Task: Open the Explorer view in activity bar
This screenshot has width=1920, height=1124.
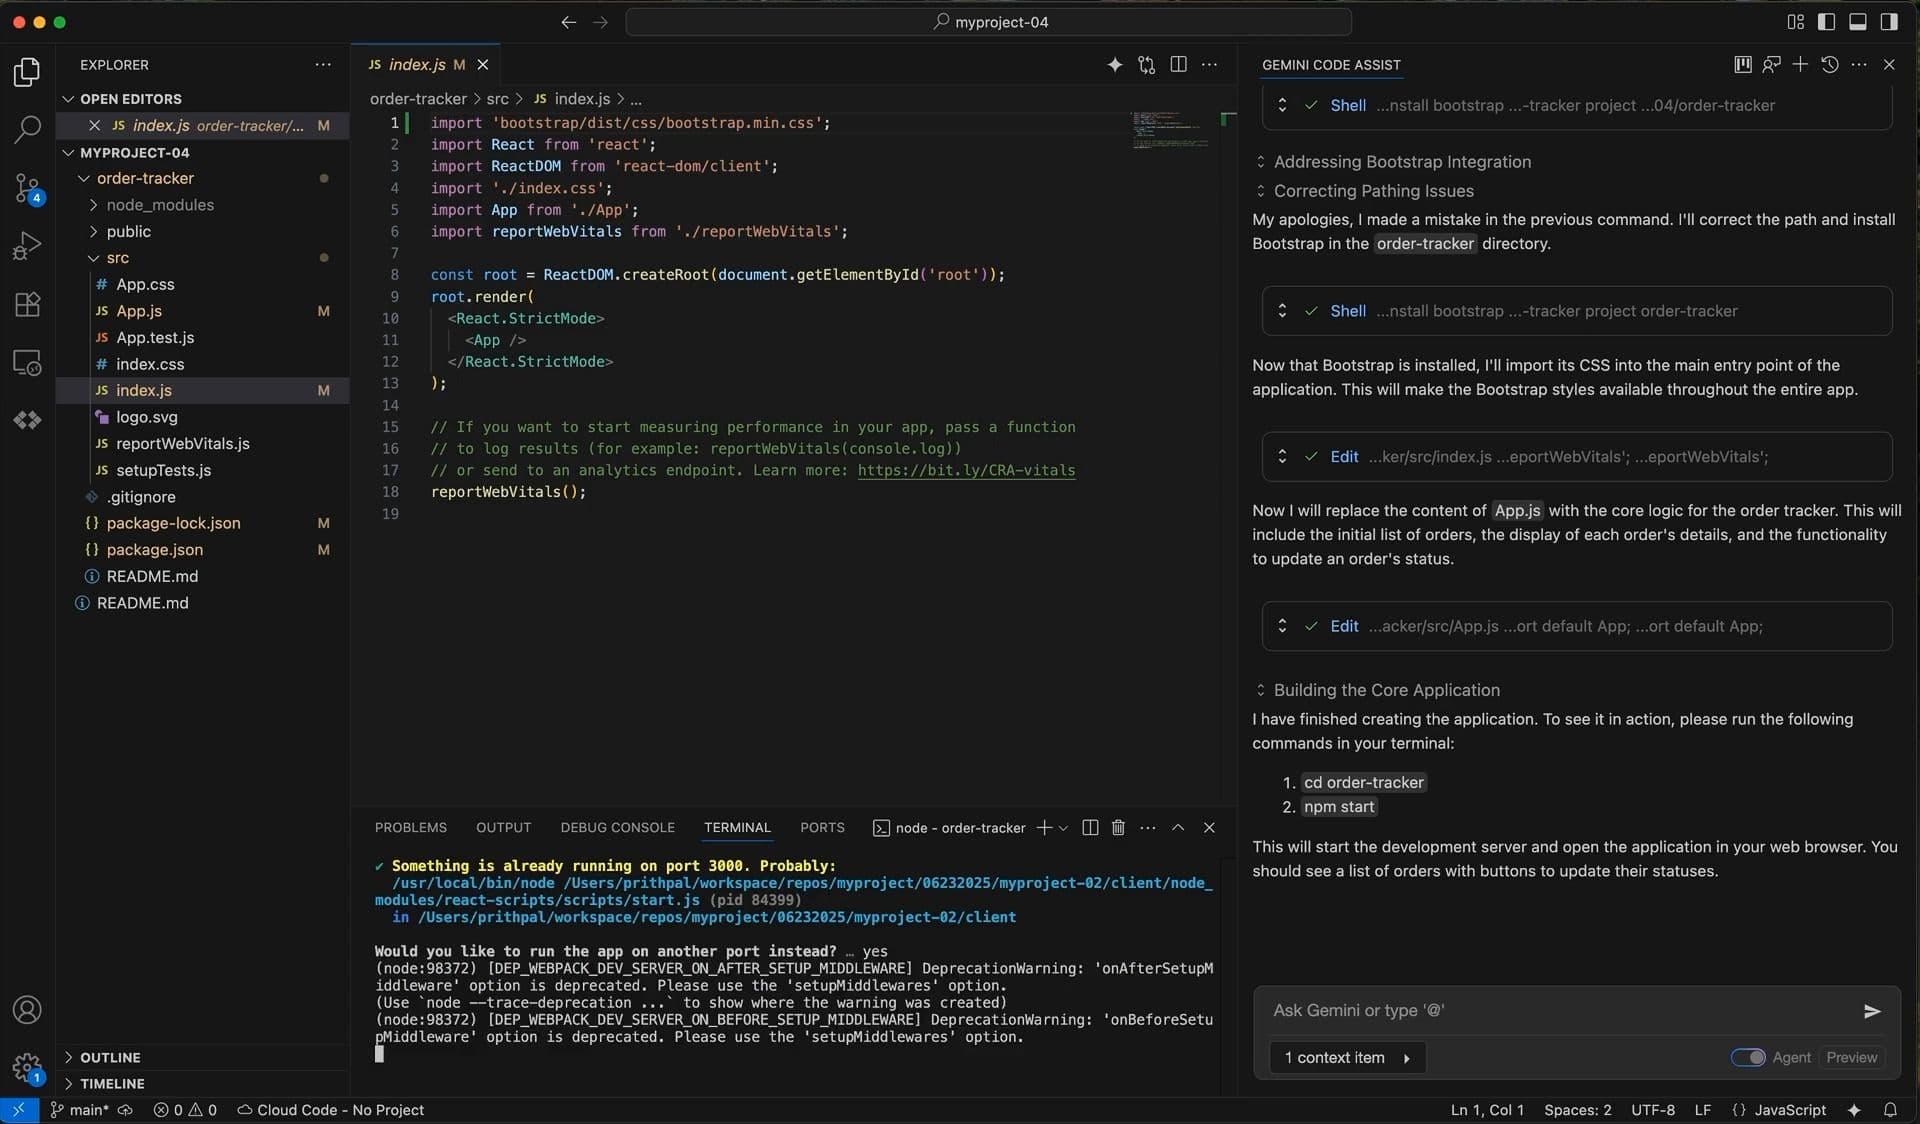Action: point(27,72)
